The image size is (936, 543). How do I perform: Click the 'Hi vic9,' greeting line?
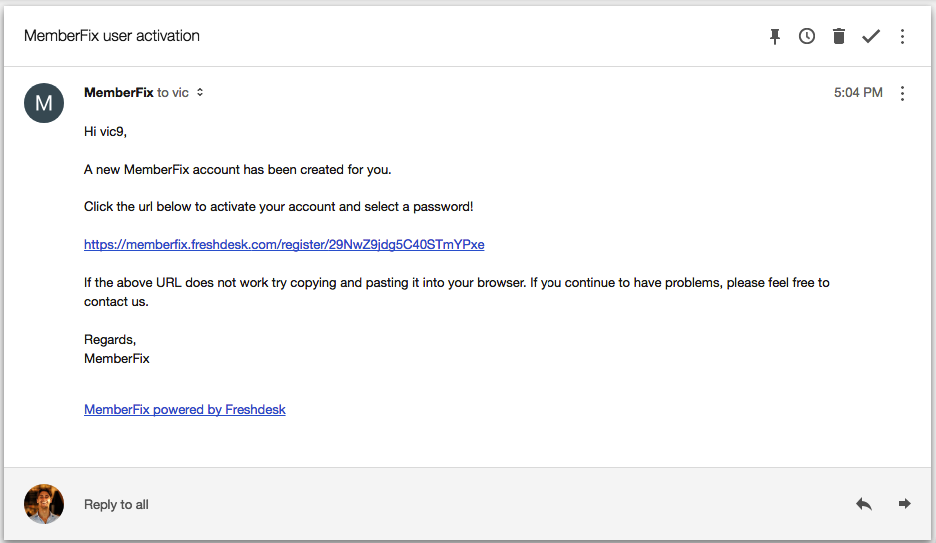[106, 131]
